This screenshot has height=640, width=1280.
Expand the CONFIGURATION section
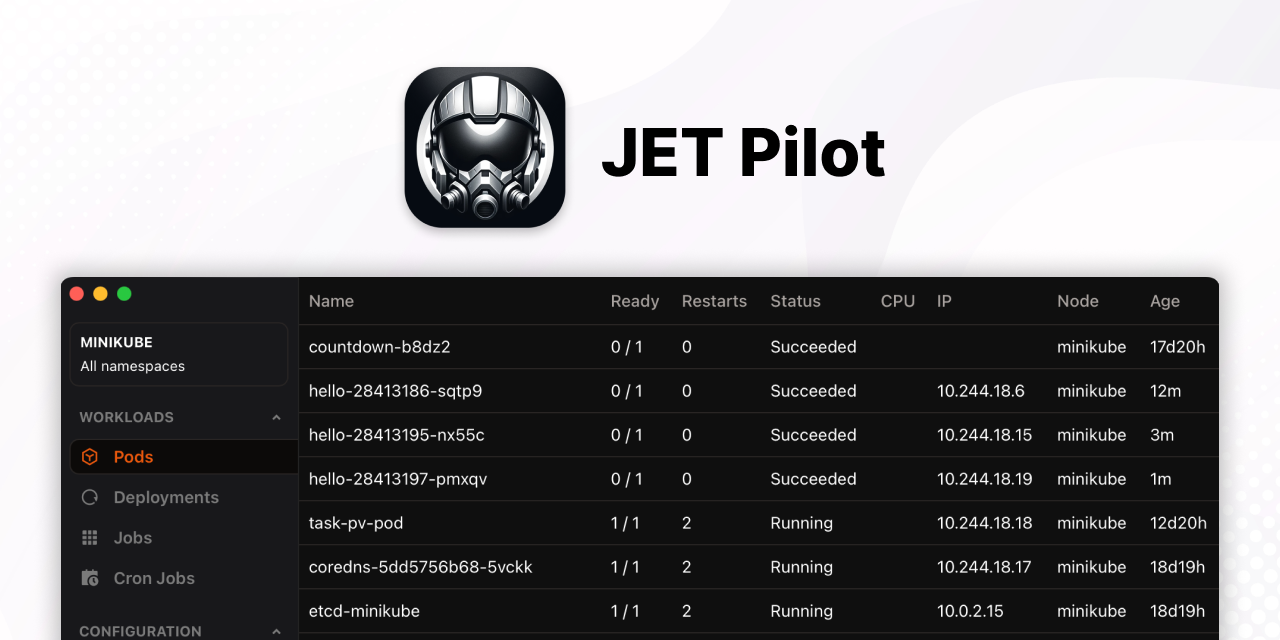click(x=277, y=631)
